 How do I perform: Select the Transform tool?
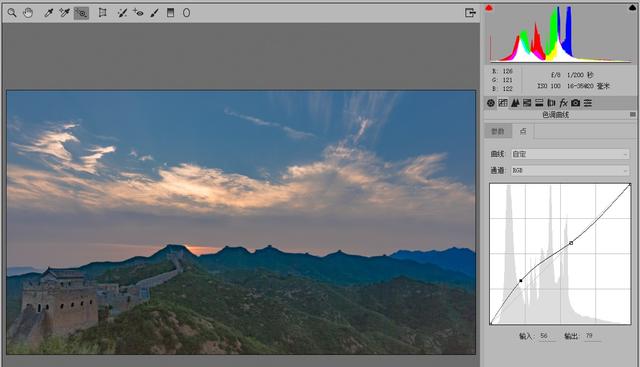pos(102,13)
